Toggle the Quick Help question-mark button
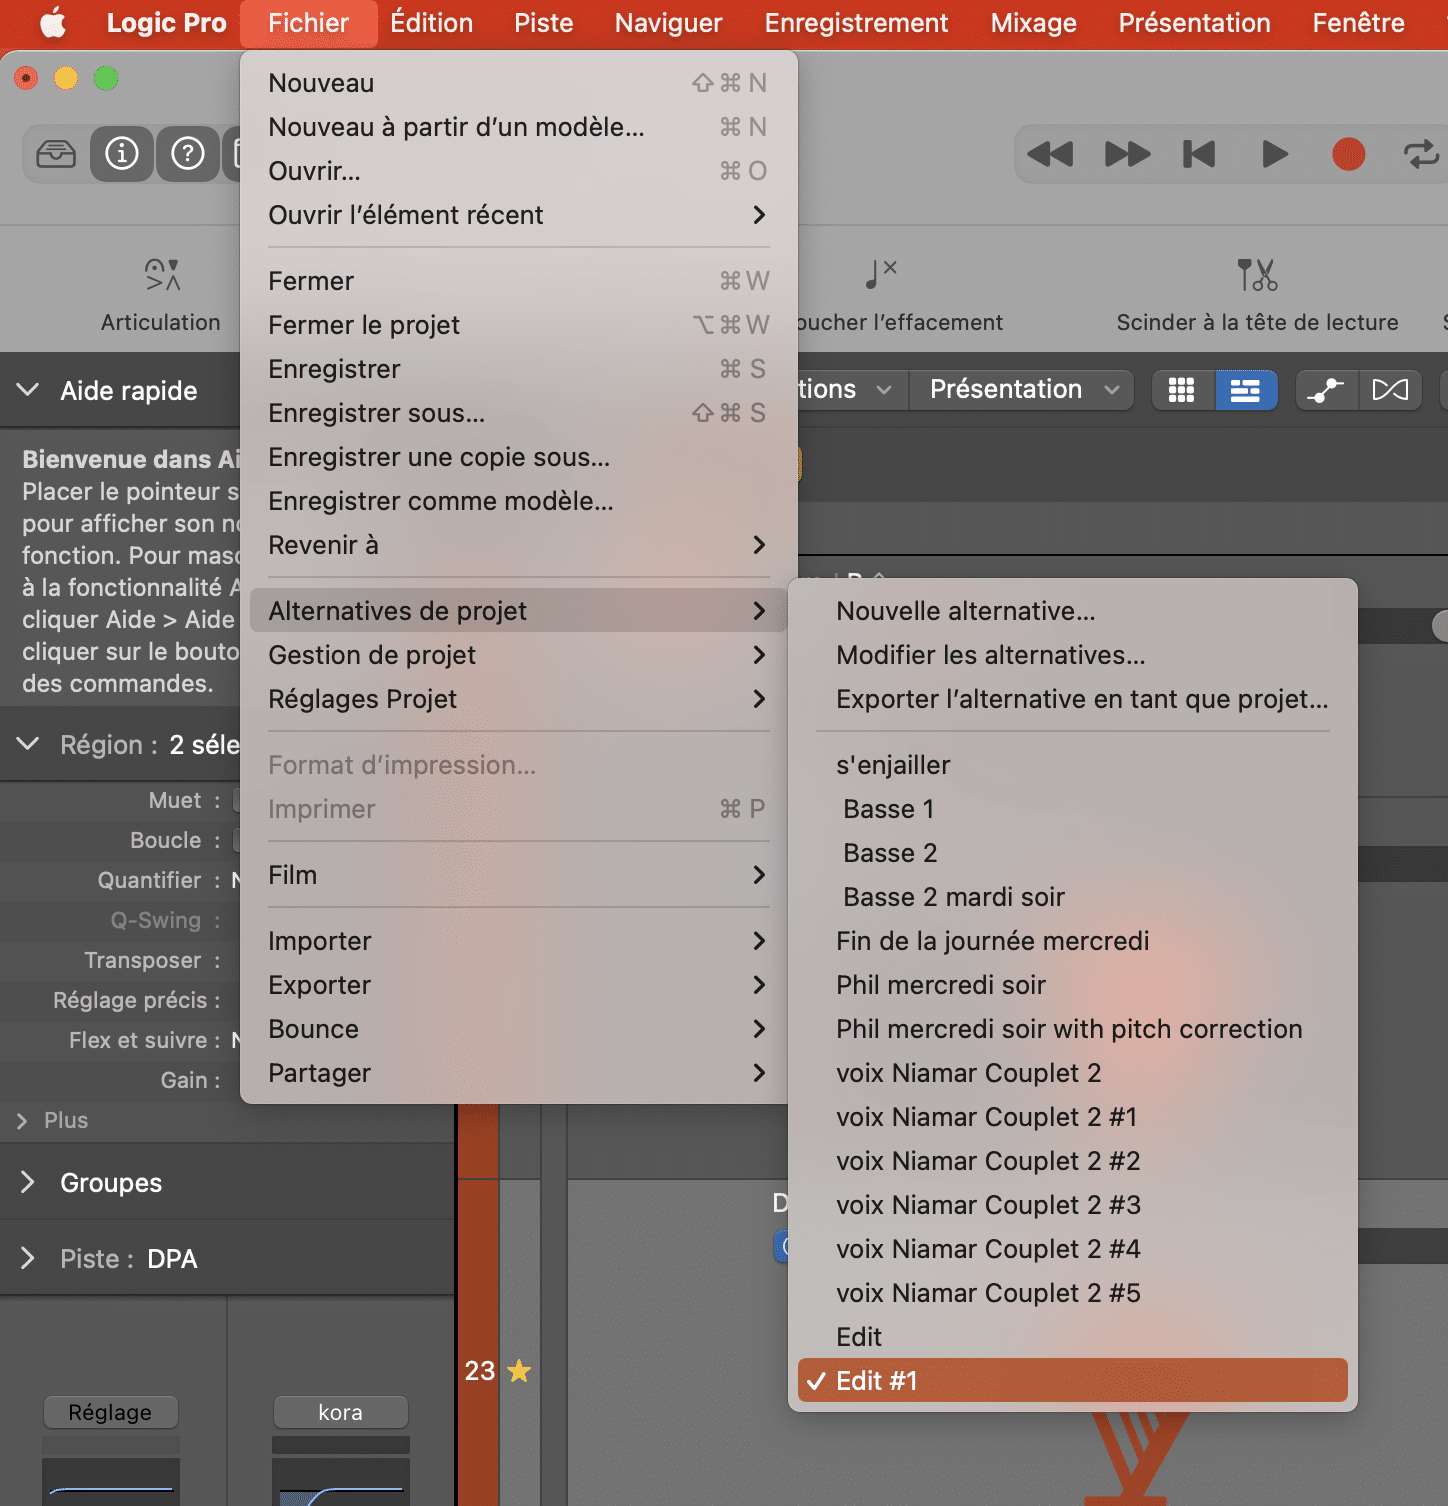1448x1506 pixels. point(188,154)
